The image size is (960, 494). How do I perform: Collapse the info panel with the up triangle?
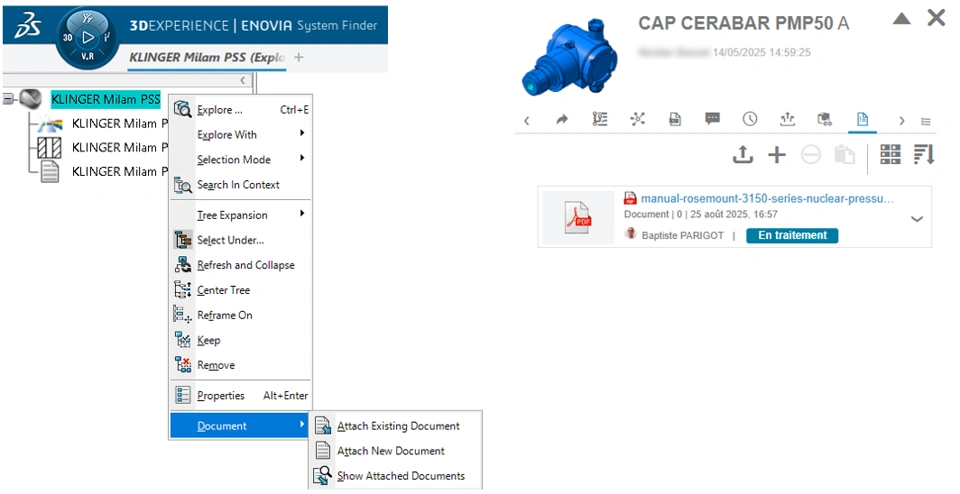tap(901, 18)
